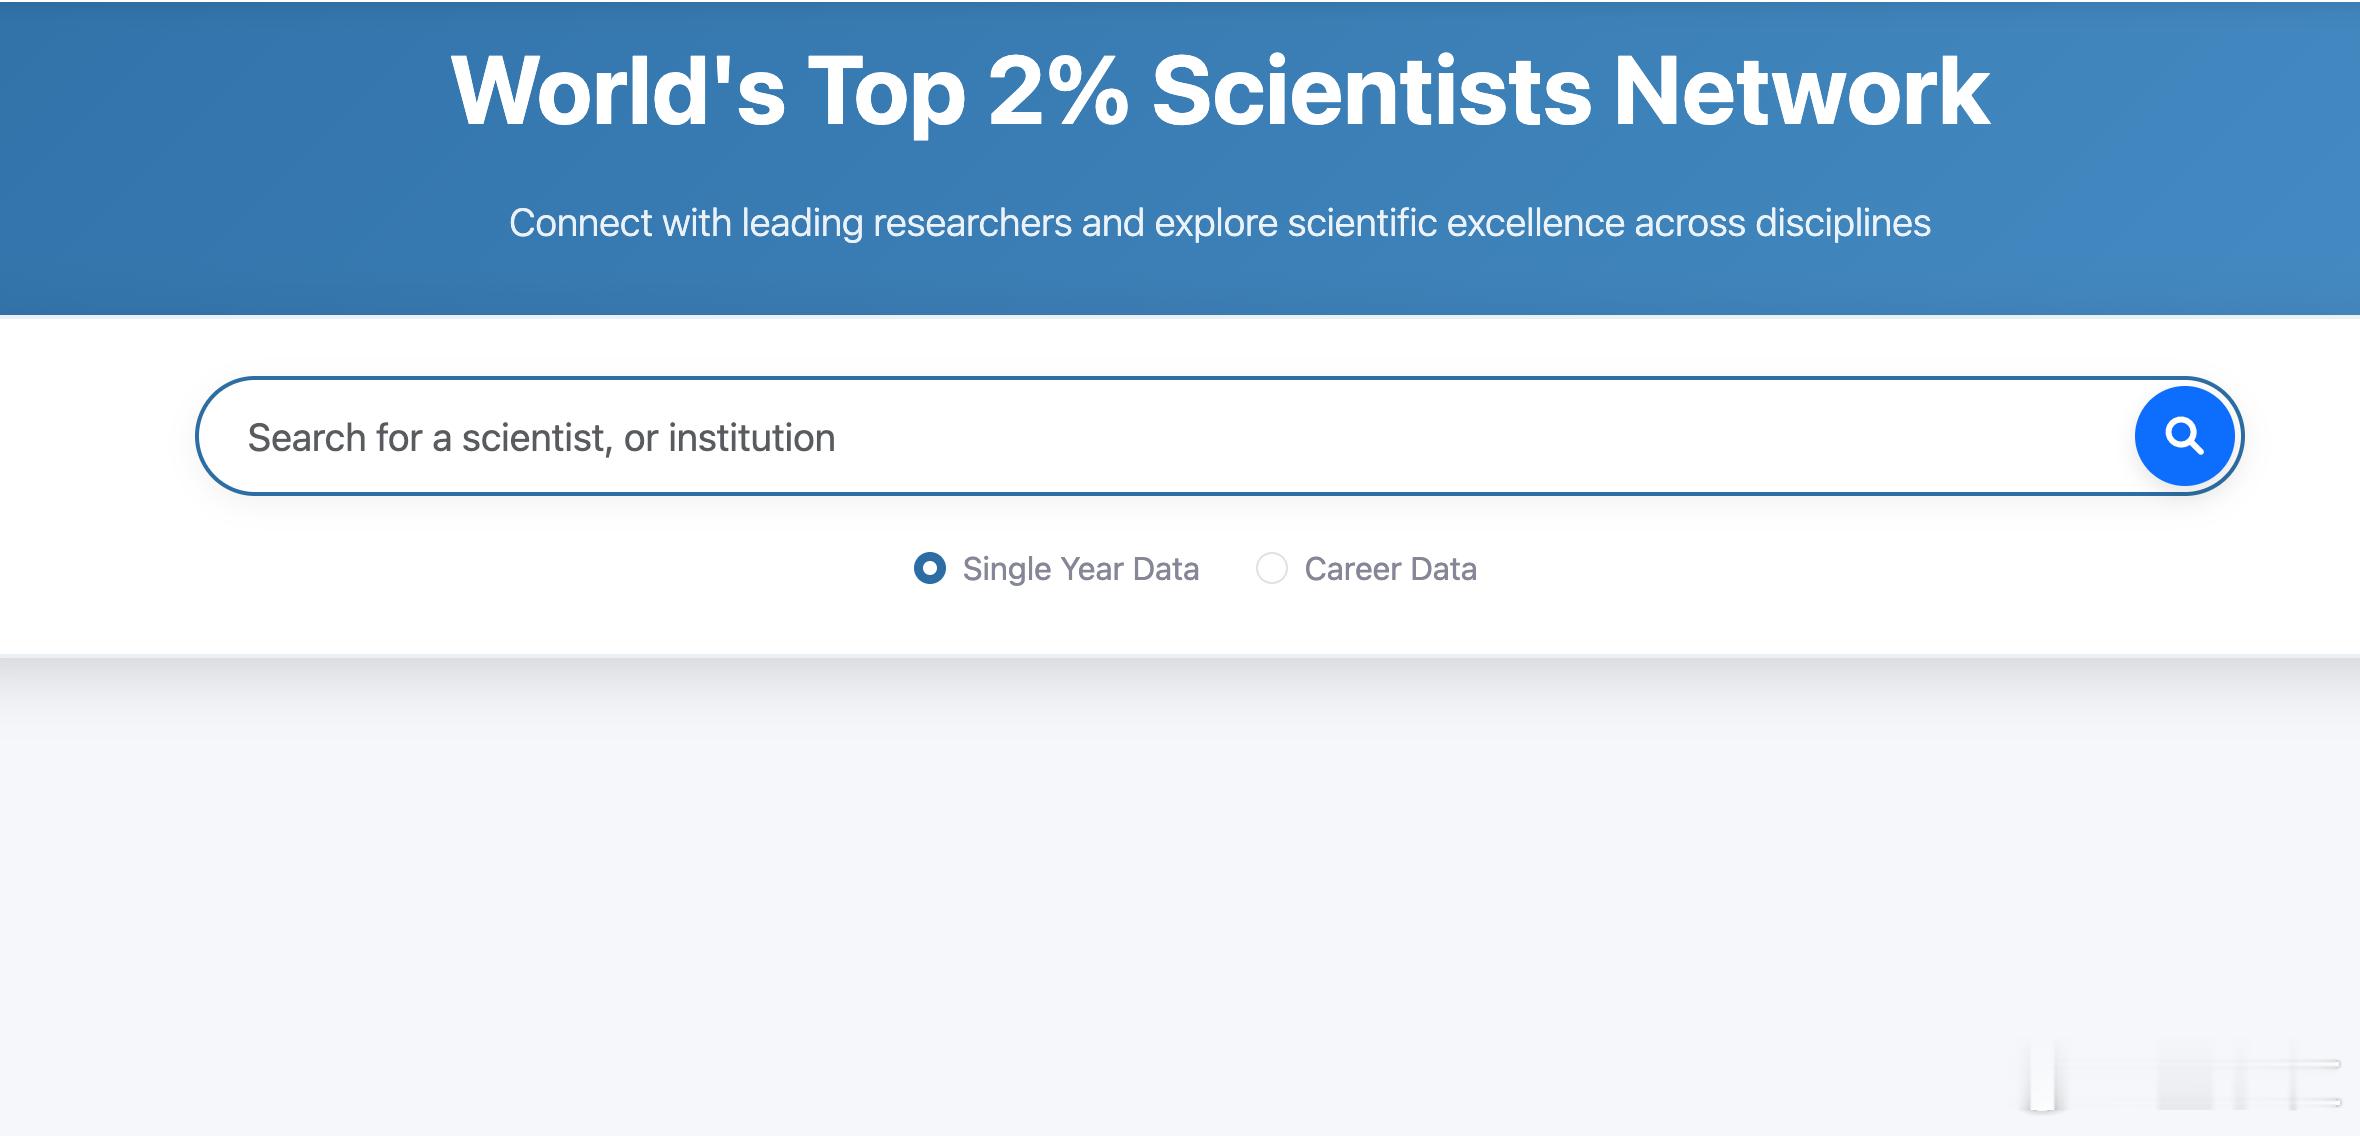Viewport: 2360px width, 1136px height.
Task: Click the 'Connect with leading researchers' subtitle
Action: pyautogui.click(x=1220, y=223)
